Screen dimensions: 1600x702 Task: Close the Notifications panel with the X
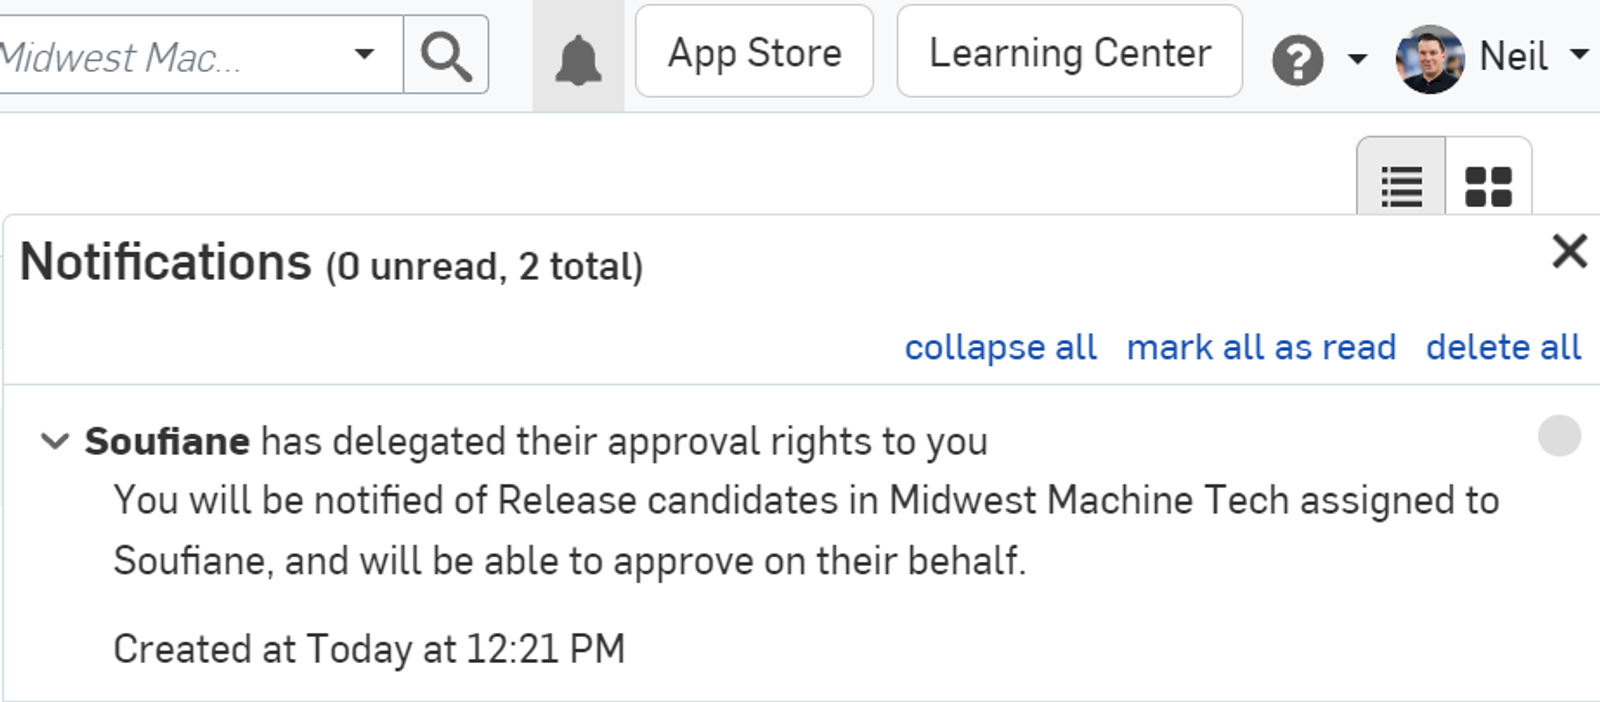pos(1570,251)
